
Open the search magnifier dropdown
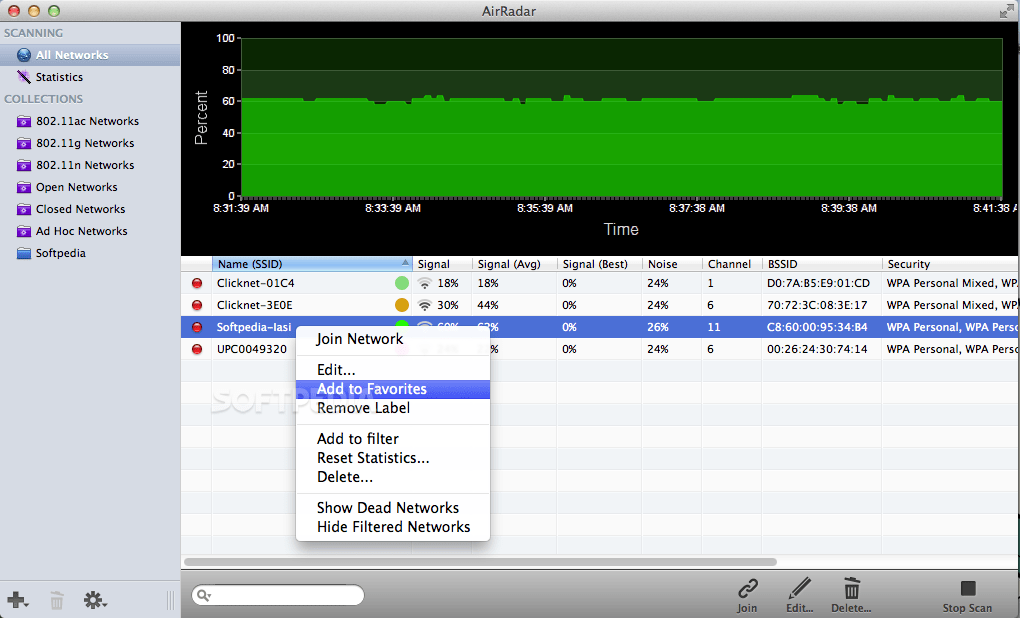point(204,595)
